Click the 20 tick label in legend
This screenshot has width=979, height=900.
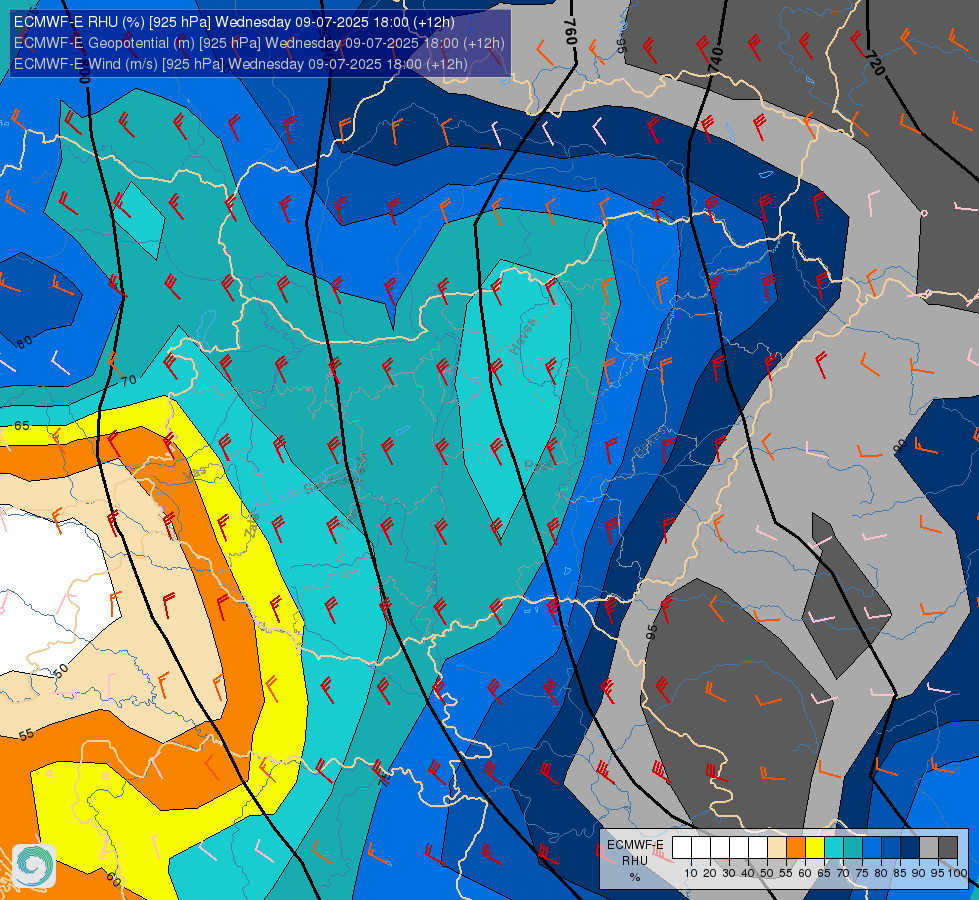coord(710,873)
